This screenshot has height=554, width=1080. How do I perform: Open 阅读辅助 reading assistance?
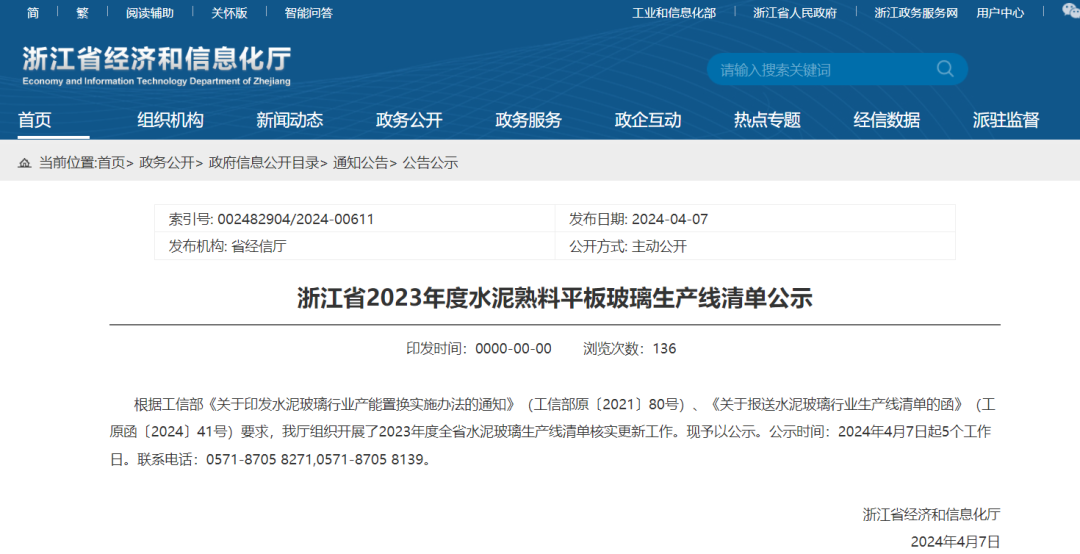coord(149,13)
